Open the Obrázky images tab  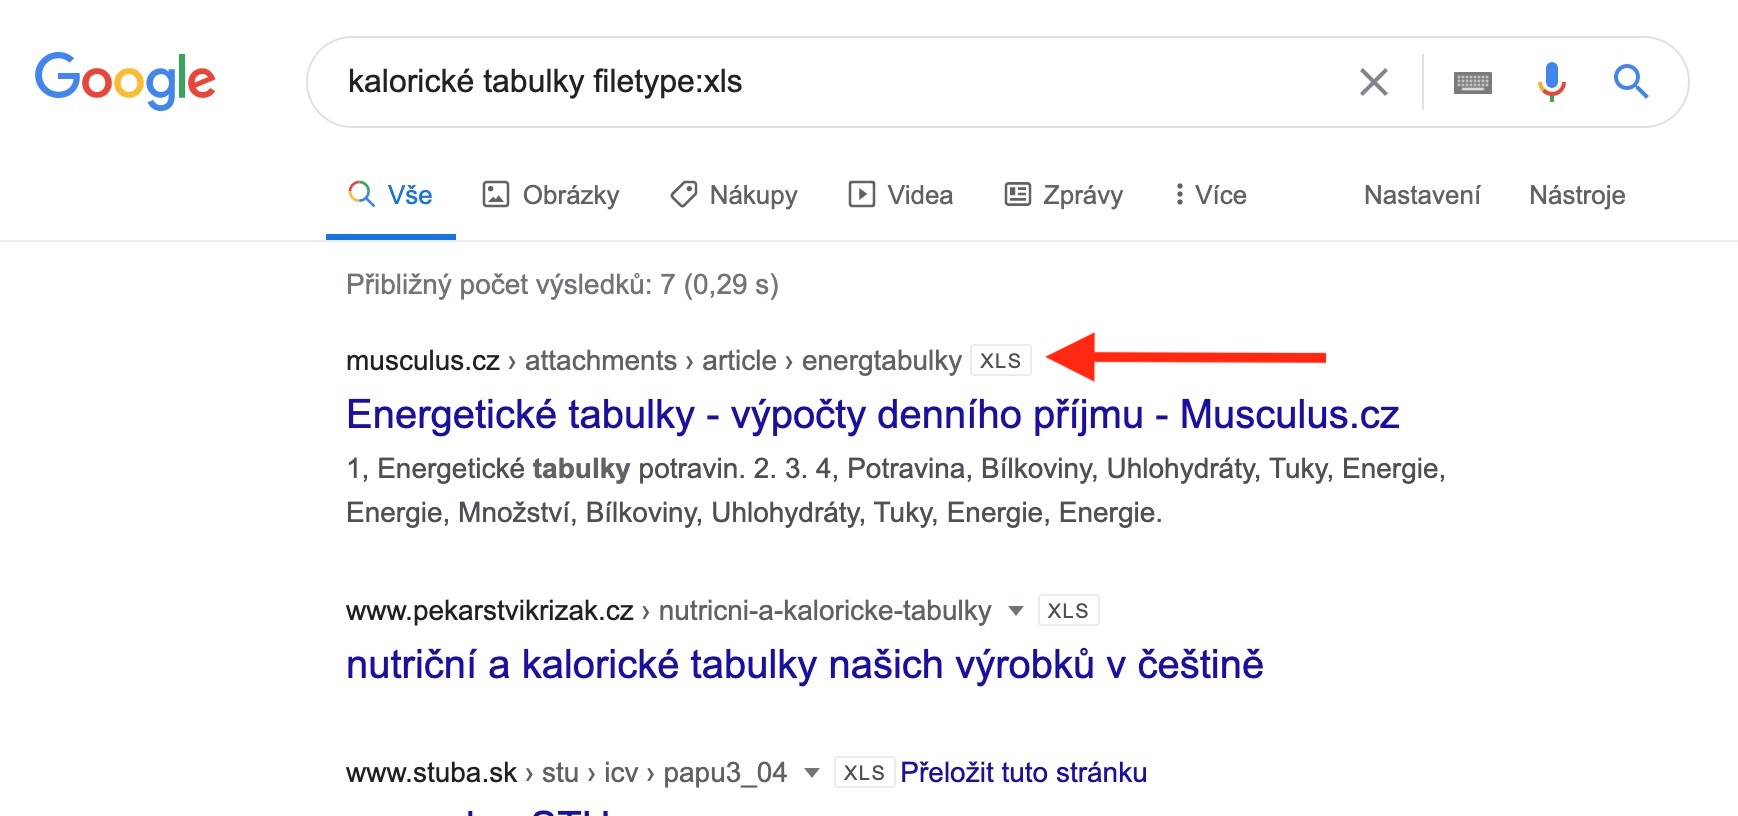point(551,195)
